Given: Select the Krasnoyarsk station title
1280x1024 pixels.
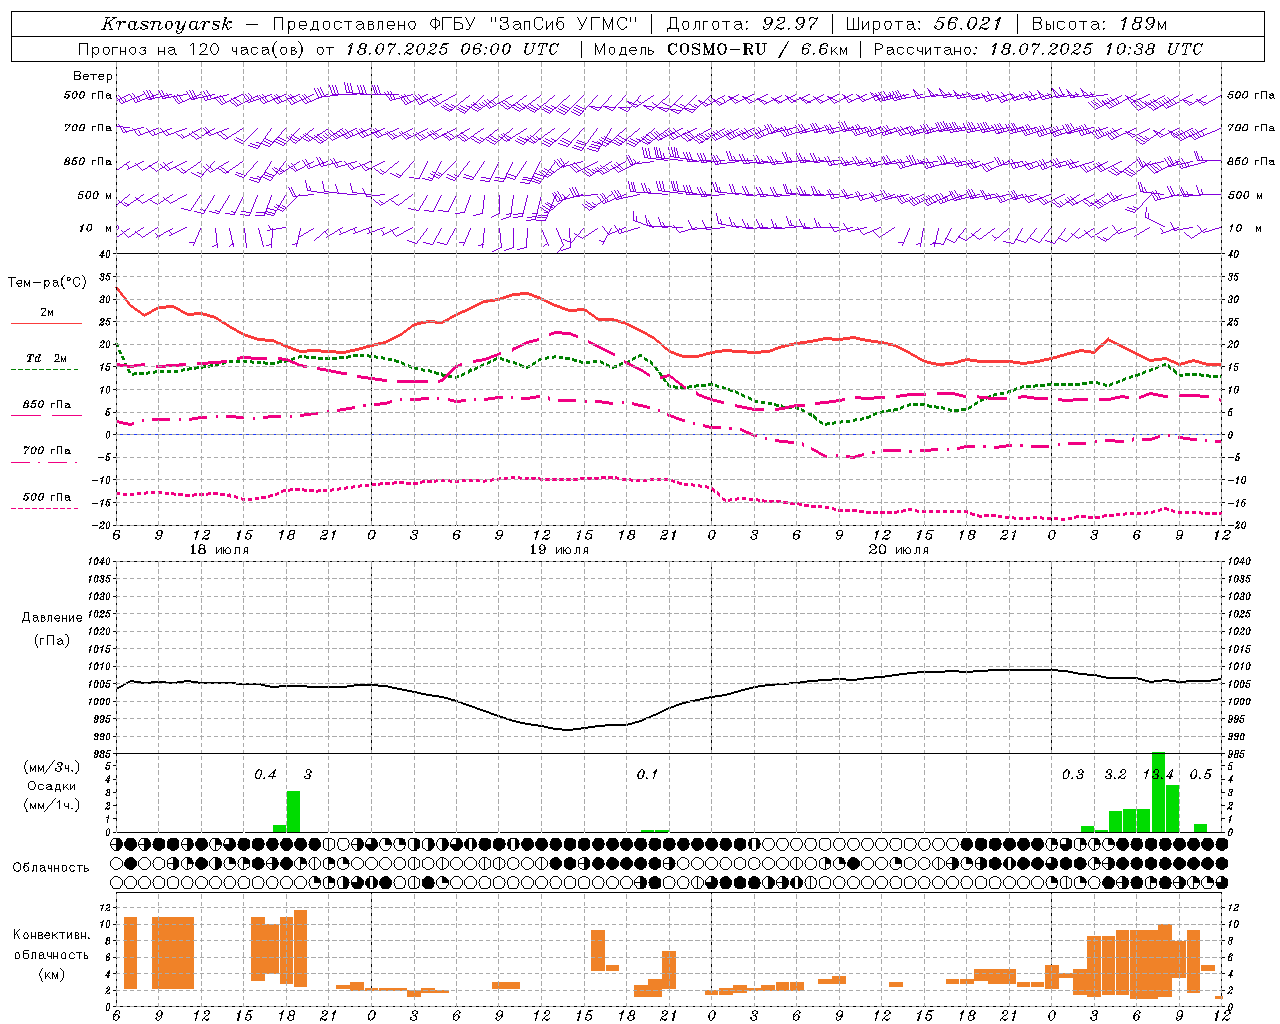Looking at the screenshot, I should click(167, 24).
